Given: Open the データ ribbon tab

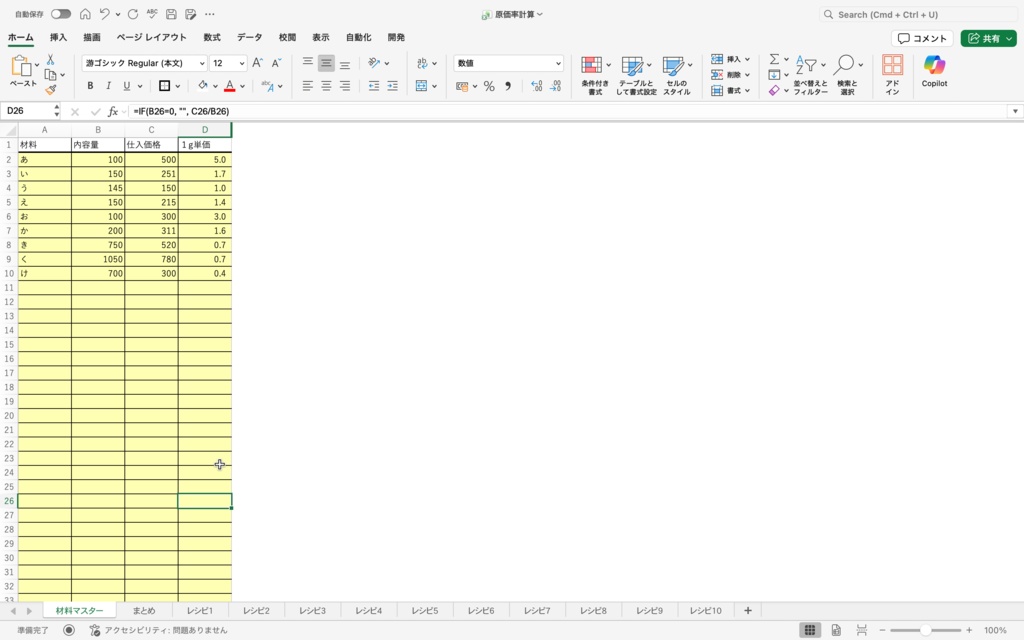Looking at the screenshot, I should pos(249,37).
